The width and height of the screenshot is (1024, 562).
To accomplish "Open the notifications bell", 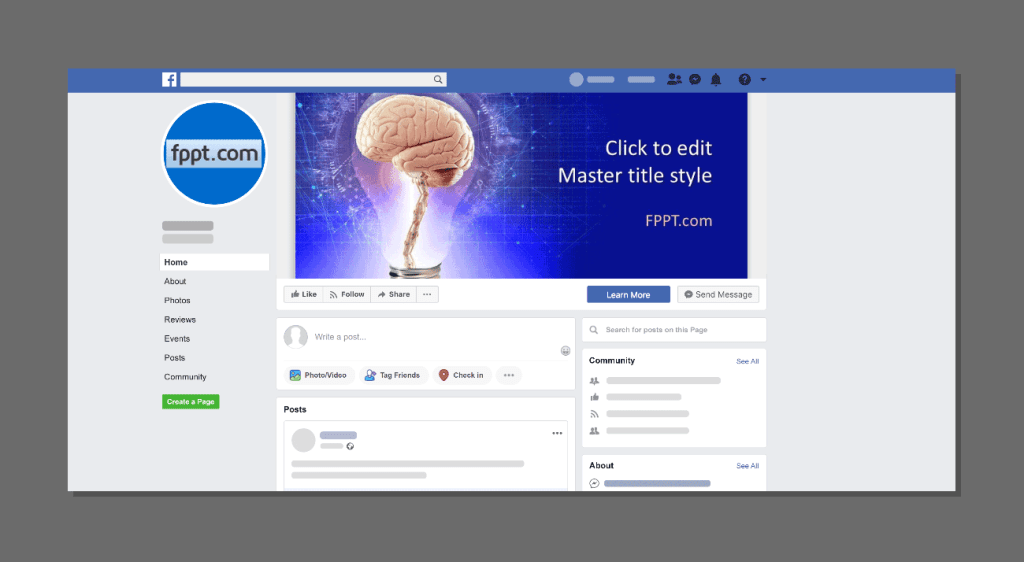I will click(x=716, y=80).
